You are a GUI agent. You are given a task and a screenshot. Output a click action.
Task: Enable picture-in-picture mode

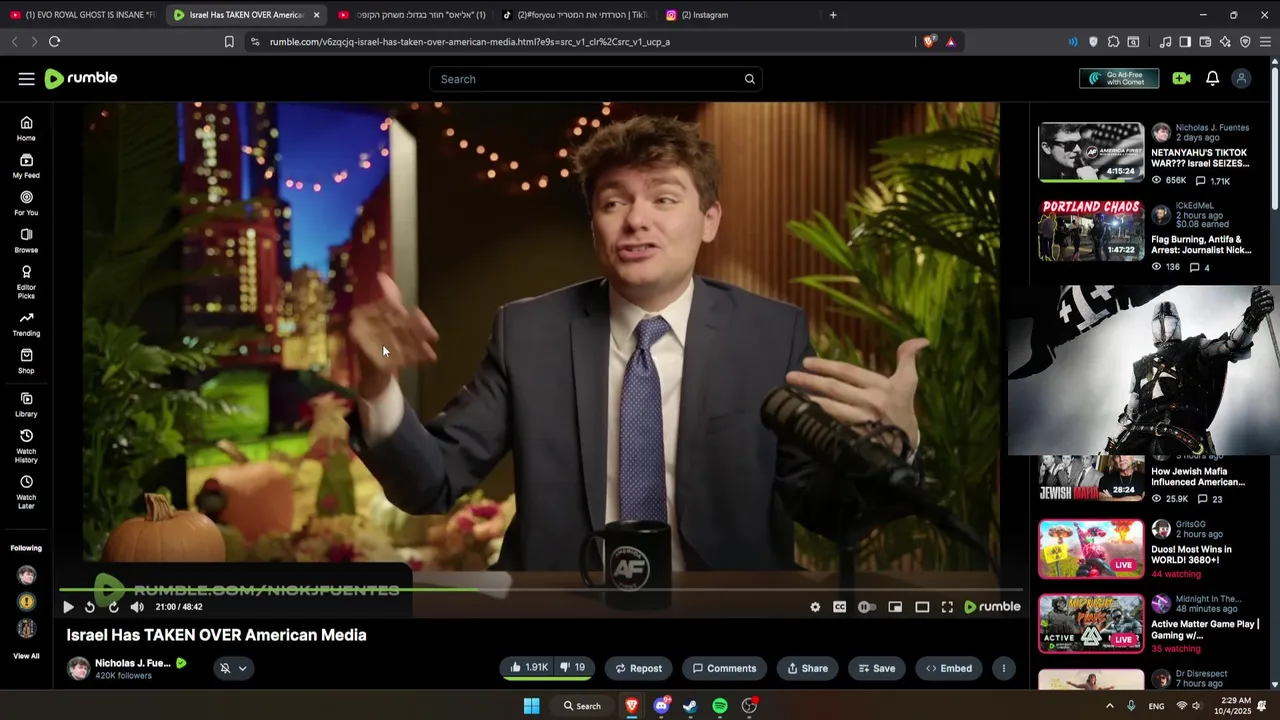[x=895, y=607]
